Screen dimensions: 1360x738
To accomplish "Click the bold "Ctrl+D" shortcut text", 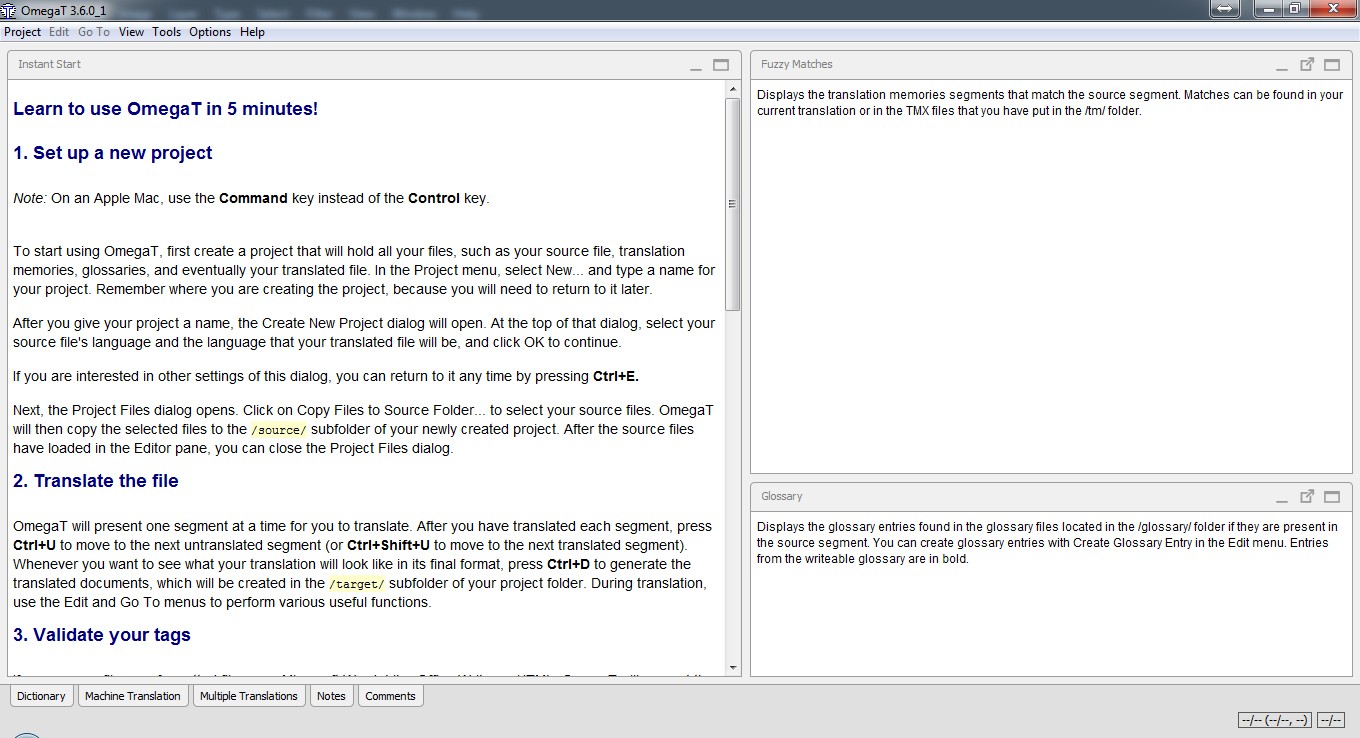I will tap(567, 564).
